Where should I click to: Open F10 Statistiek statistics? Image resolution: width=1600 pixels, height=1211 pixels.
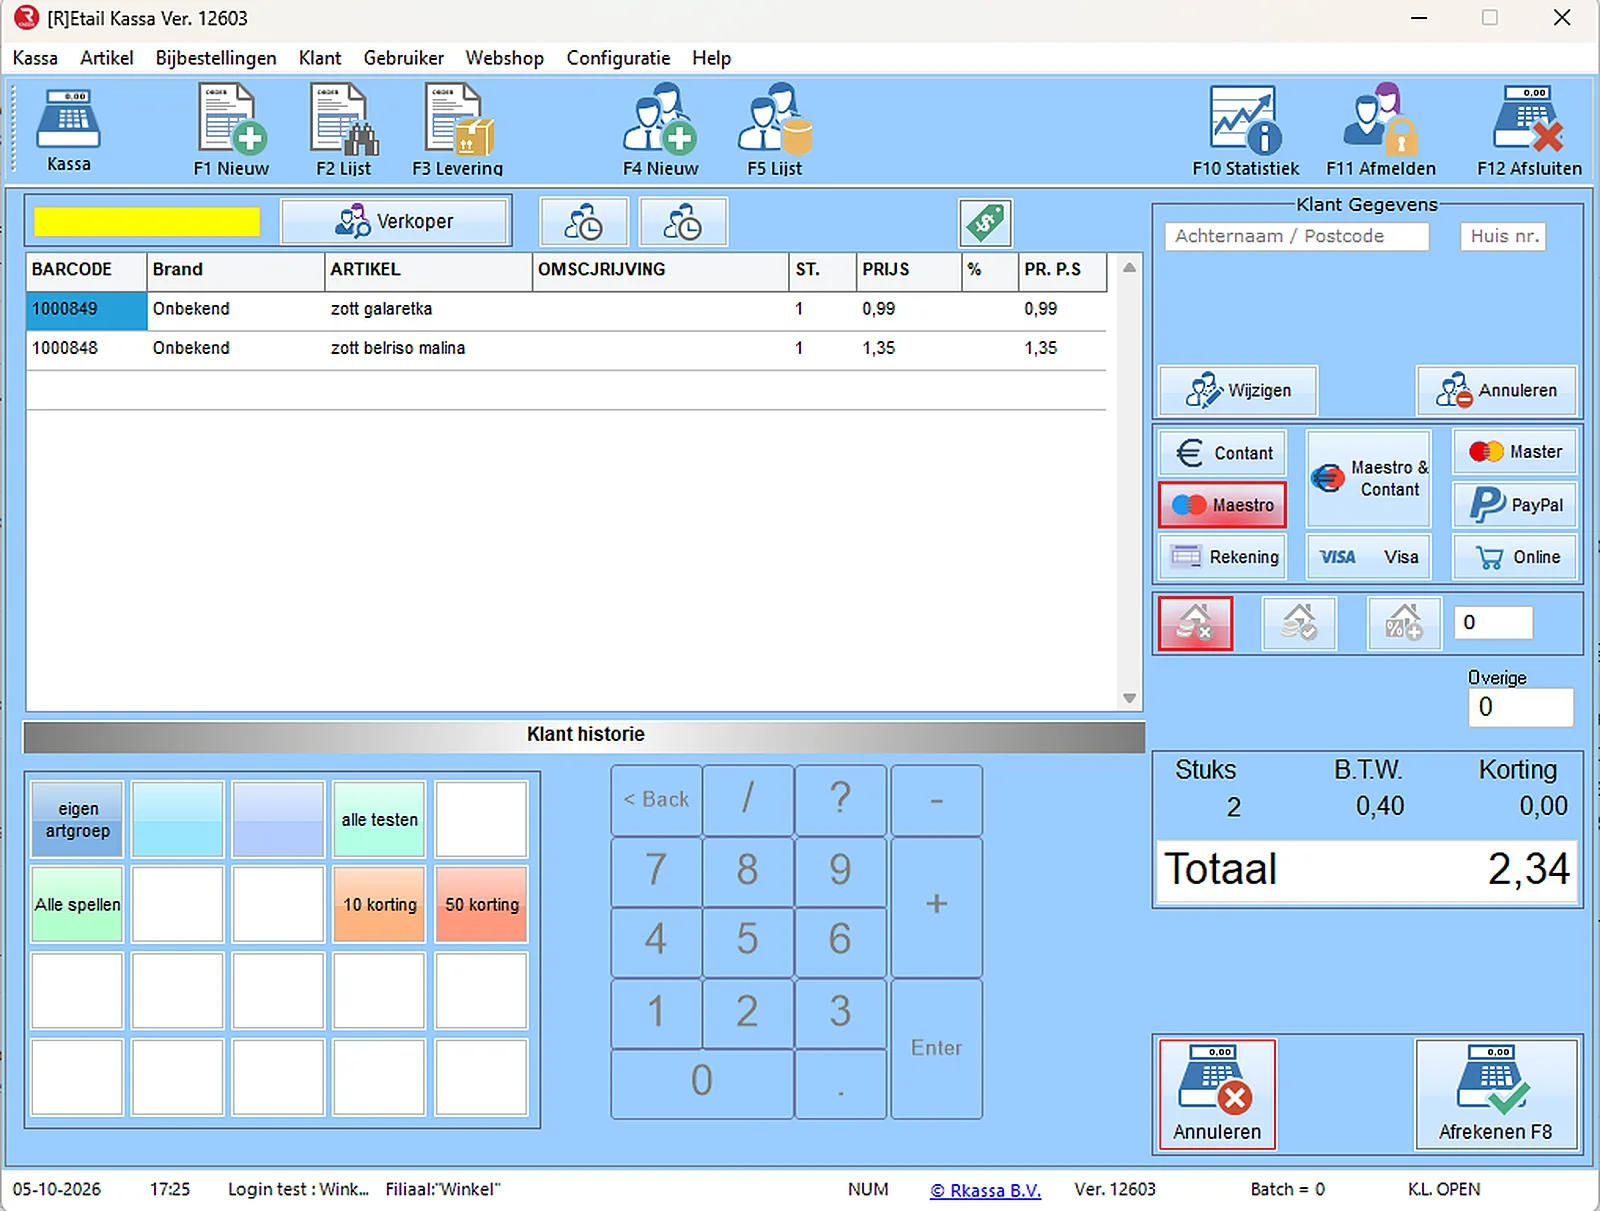(x=1245, y=130)
